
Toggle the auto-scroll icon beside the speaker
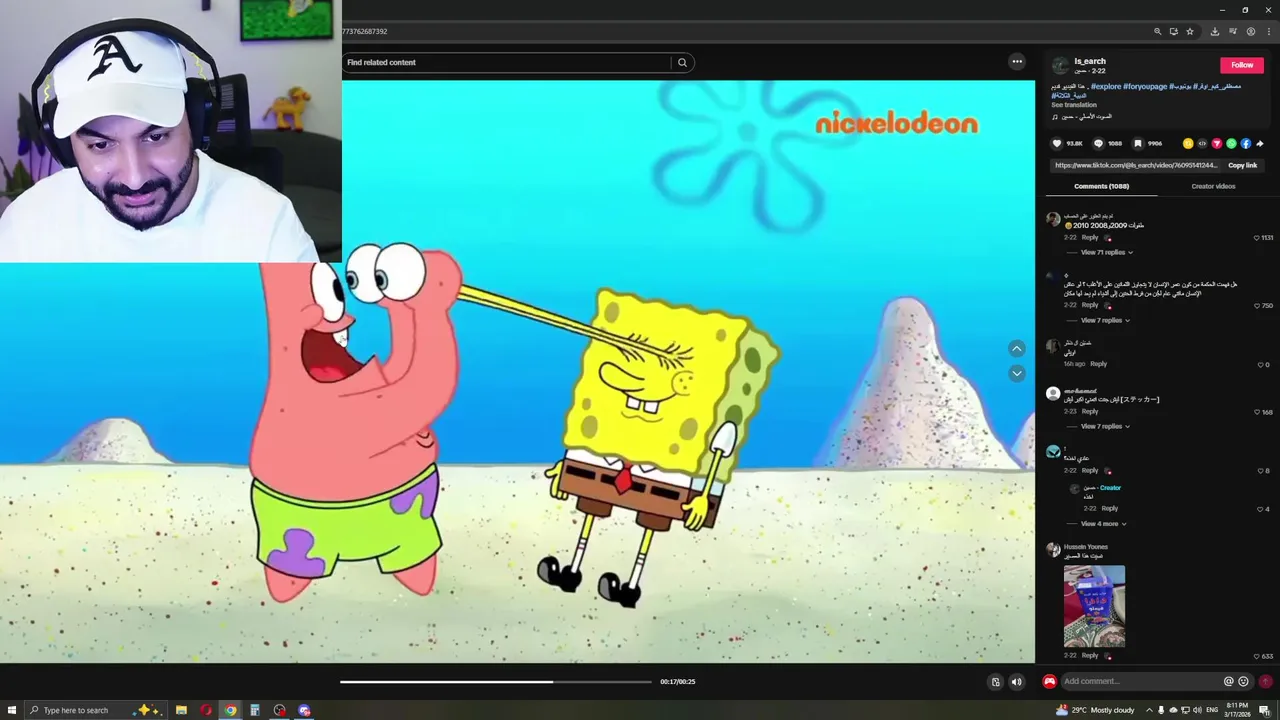[995, 682]
